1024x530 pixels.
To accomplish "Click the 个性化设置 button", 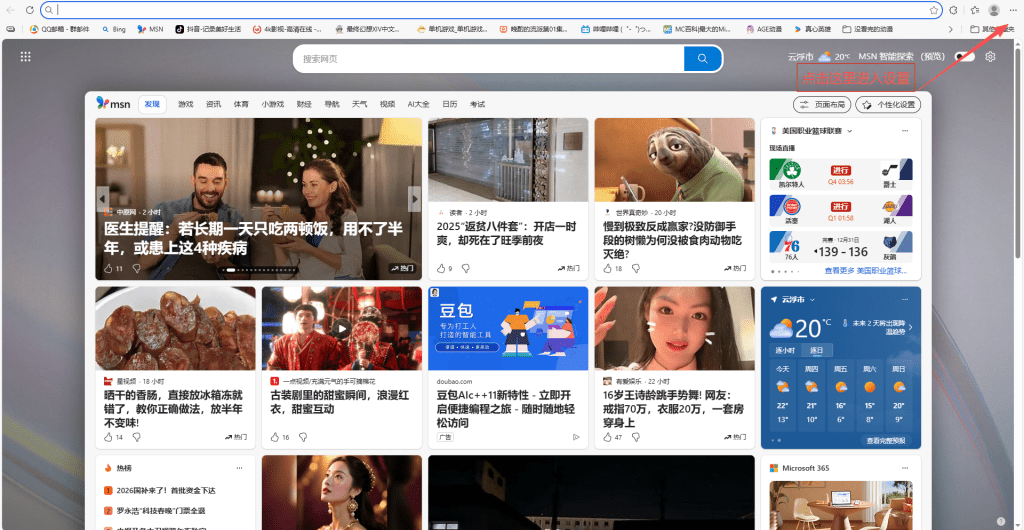I will pyautogui.click(x=889, y=104).
